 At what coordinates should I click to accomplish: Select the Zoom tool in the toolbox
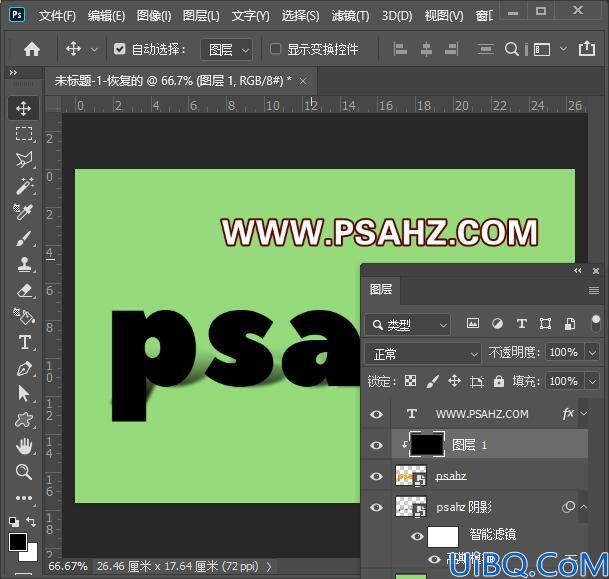24,472
